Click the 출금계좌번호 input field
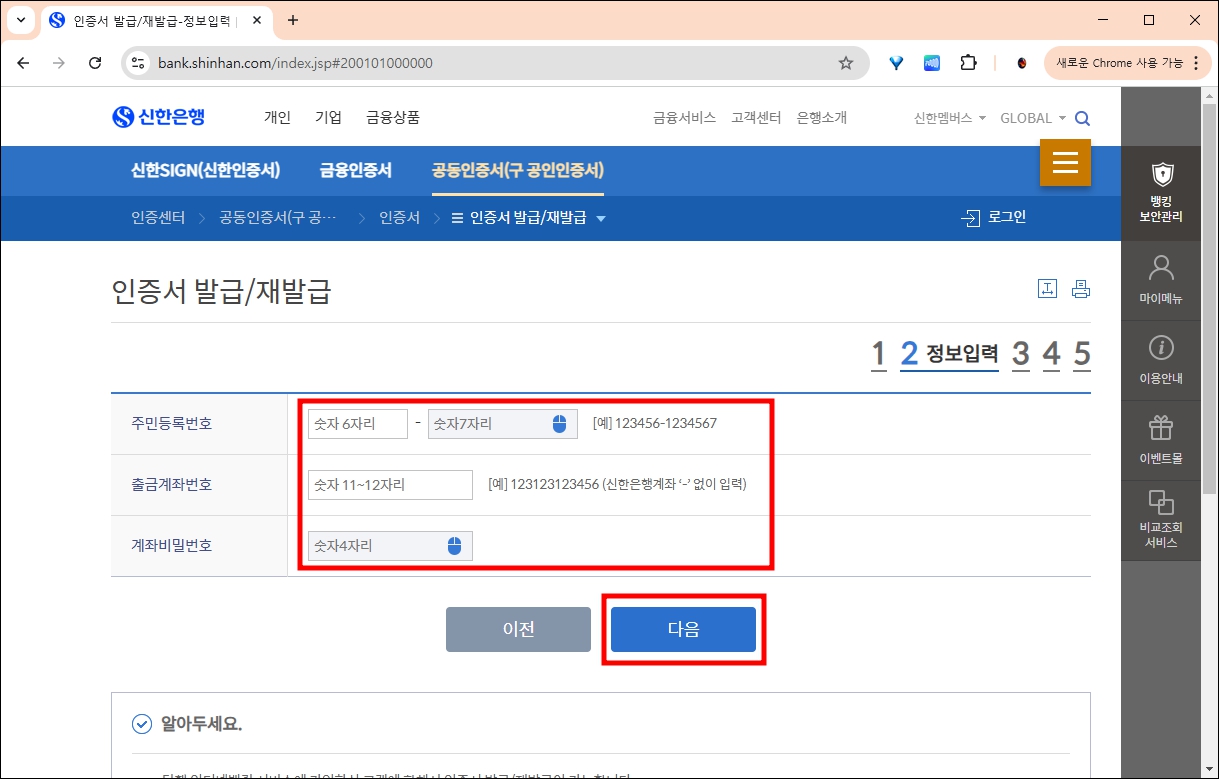The width and height of the screenshot is (1219, 779). click(389, 484)
